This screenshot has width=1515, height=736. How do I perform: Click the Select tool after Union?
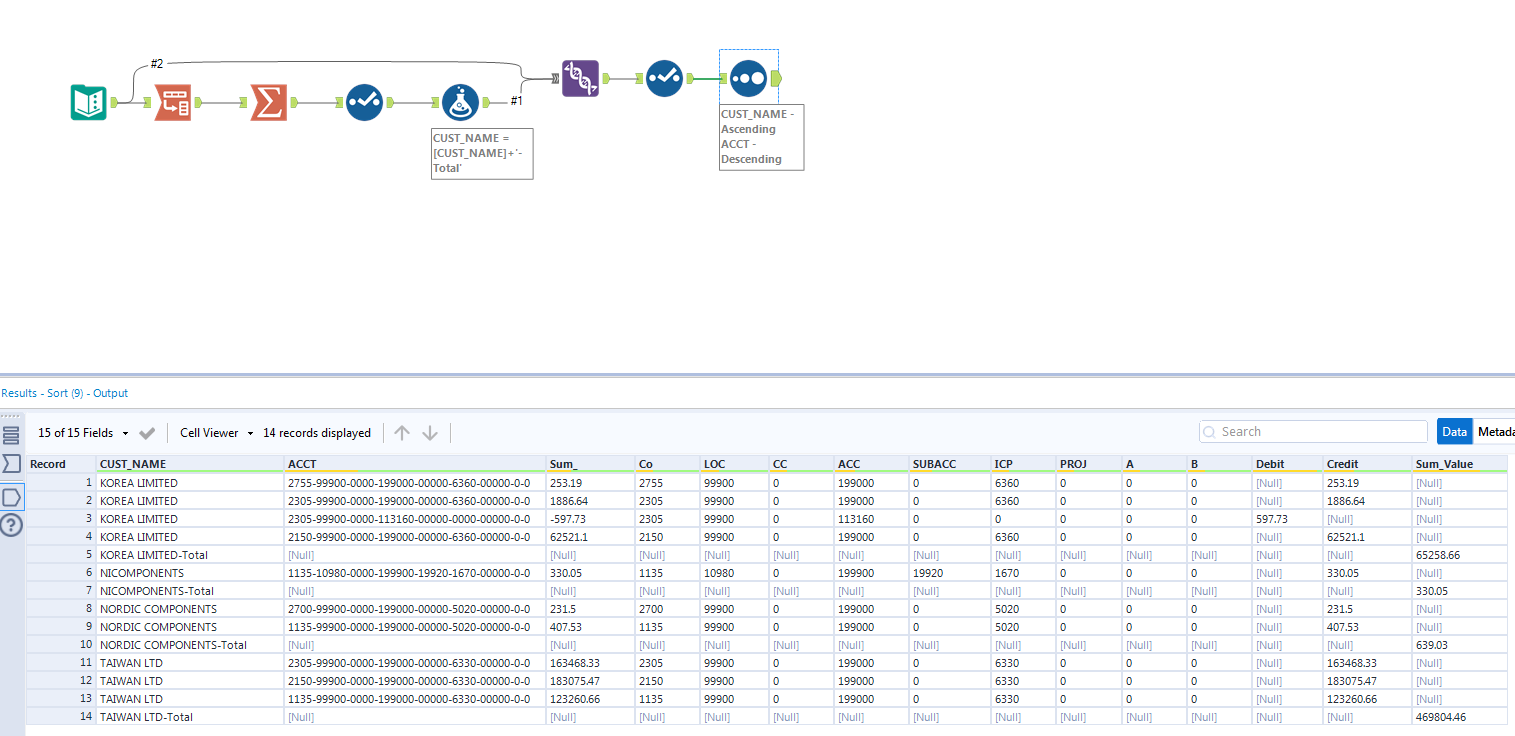[x=664, y=78]
